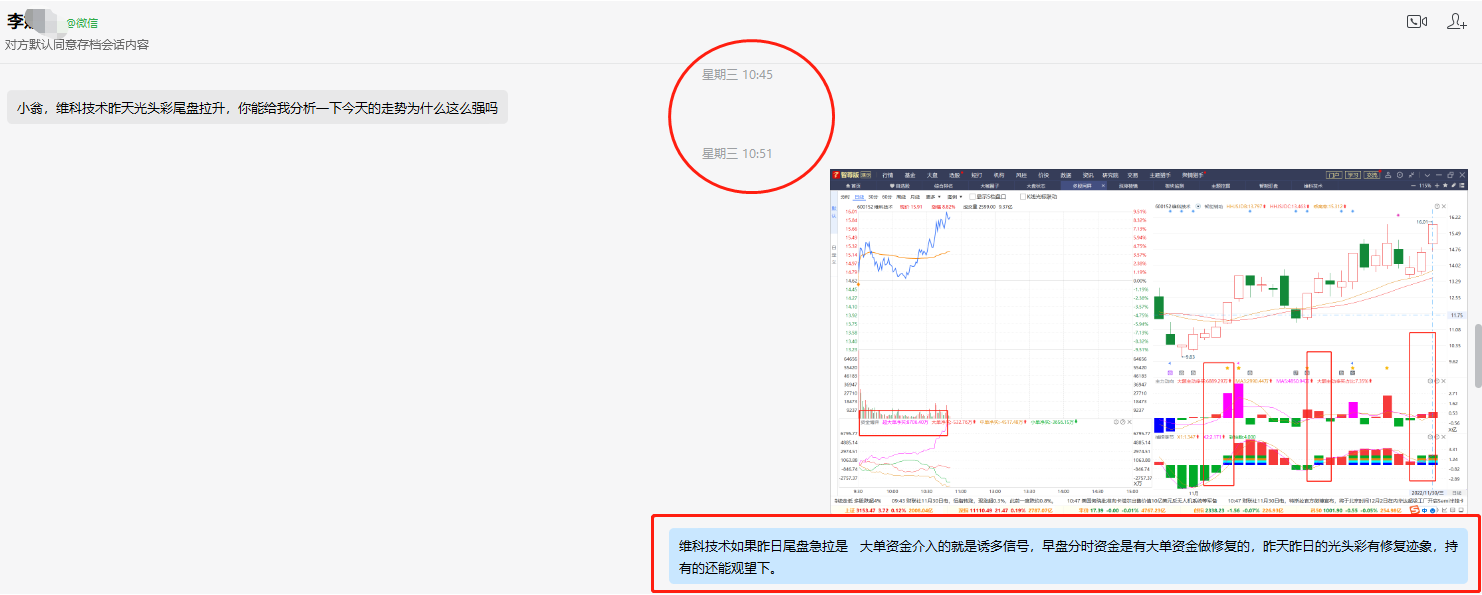Click the add member icon
The width and height of the screenshot is (1482, 595).
pyautogui.click(x=1456, y=22)
